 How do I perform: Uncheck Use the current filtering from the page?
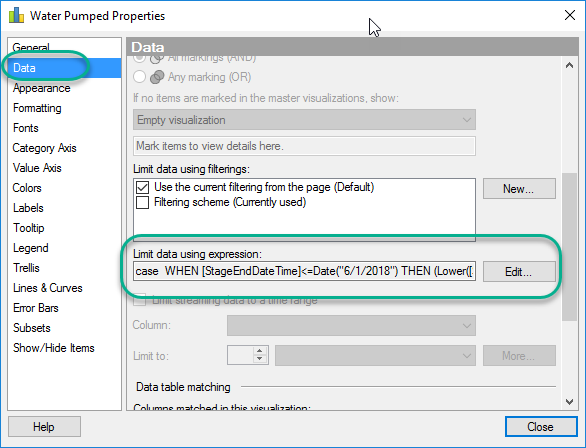(x=142, y=187)
